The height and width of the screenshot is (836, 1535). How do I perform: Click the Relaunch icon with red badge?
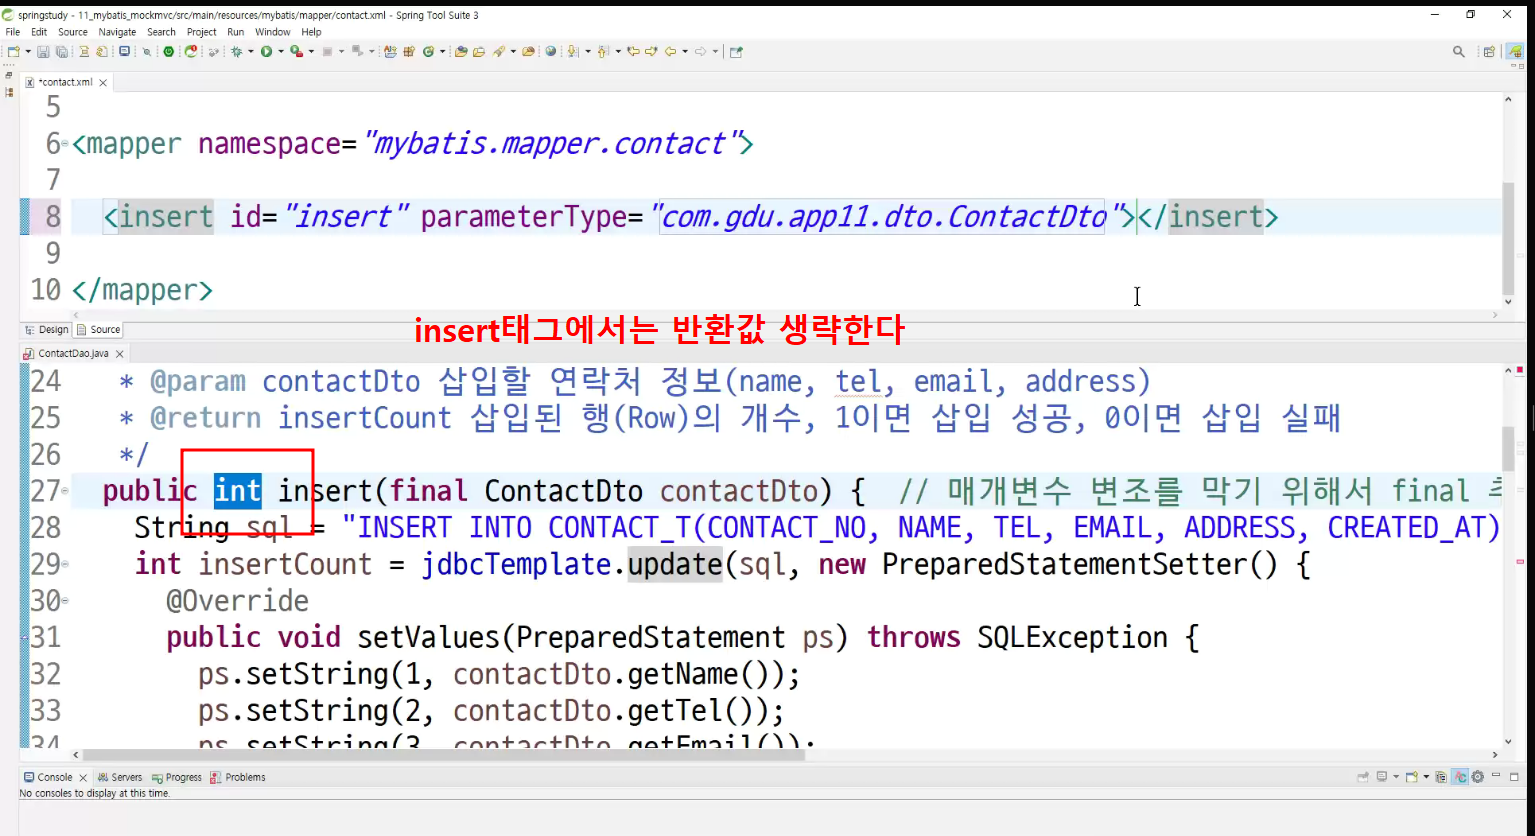tap(191, 52)
